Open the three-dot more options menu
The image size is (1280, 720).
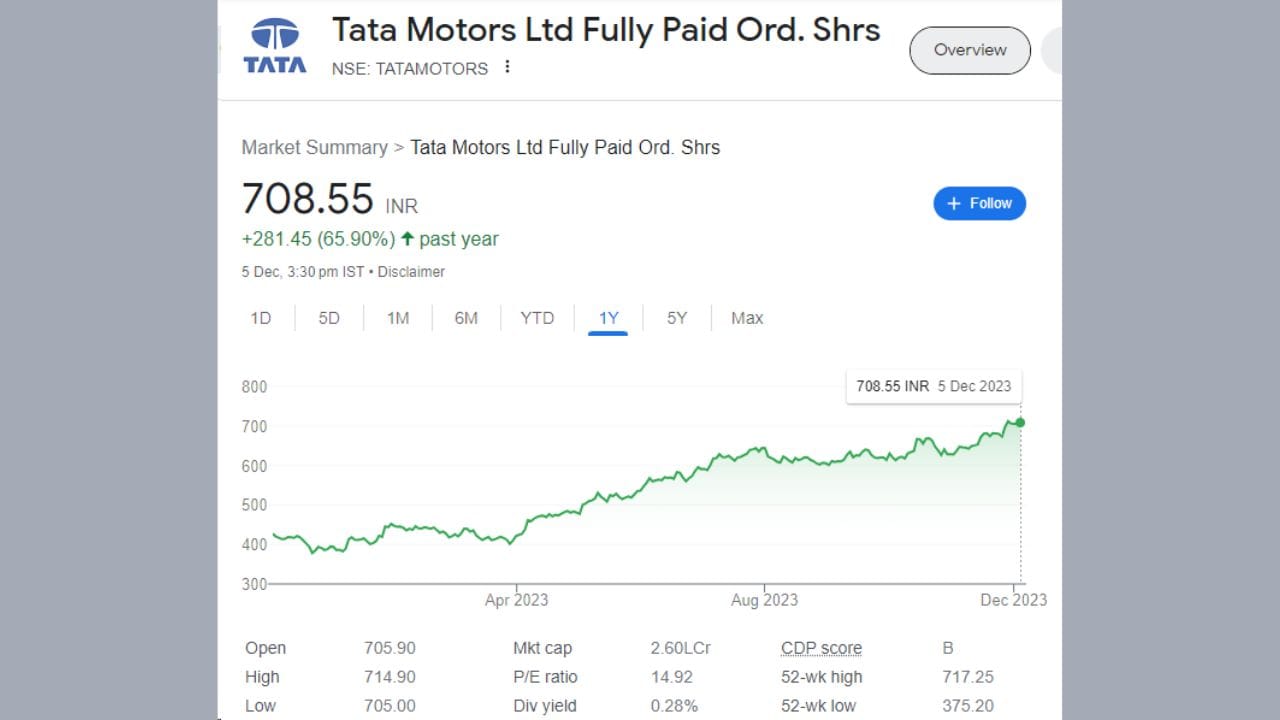(x=507, y=67)
